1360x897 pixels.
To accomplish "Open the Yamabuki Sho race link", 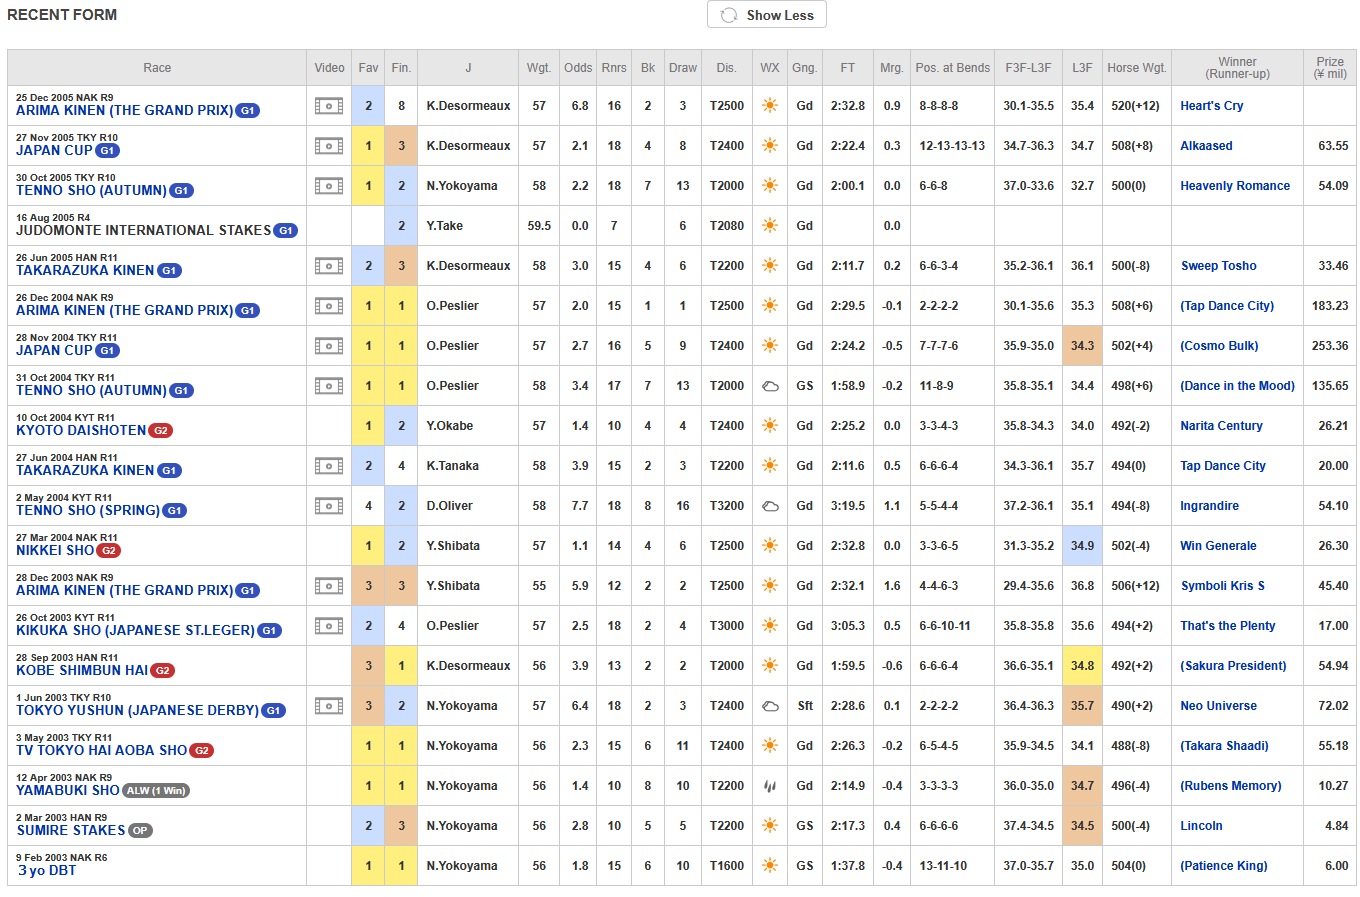I will [68, 791].
